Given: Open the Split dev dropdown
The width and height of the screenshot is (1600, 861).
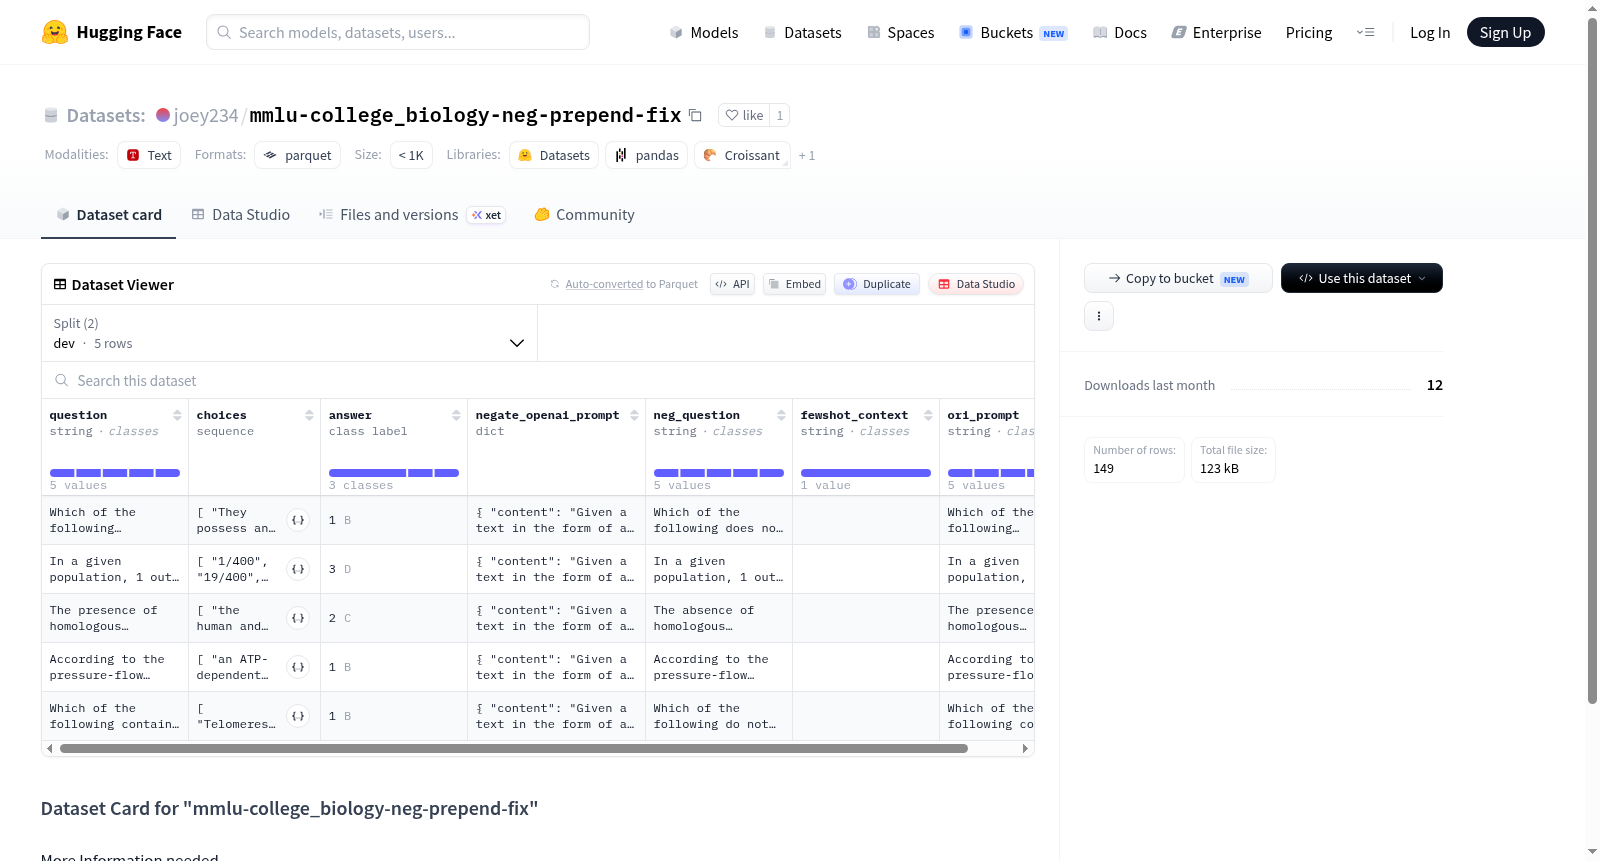Looking at the screenshot, I should point(289,333).
